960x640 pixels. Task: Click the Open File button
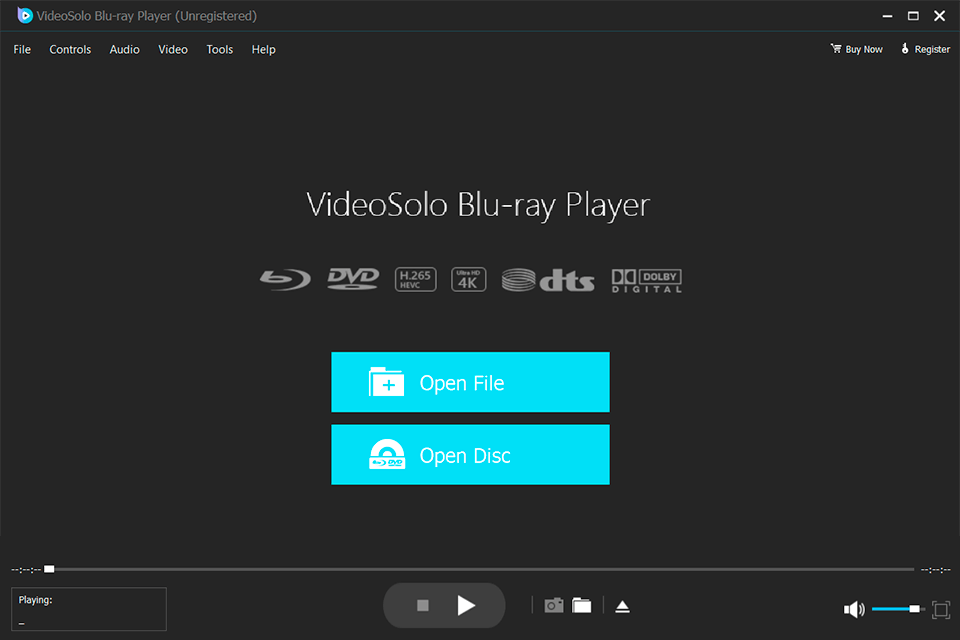coord(470,382)
